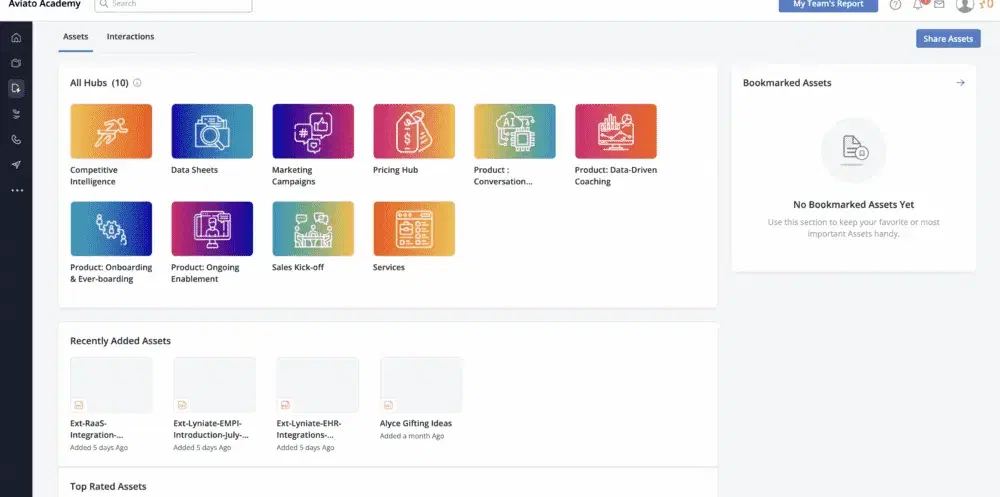Click the Pricing Hub label
This screenshot has width=1000, height=497.
[x=395, y=170]
